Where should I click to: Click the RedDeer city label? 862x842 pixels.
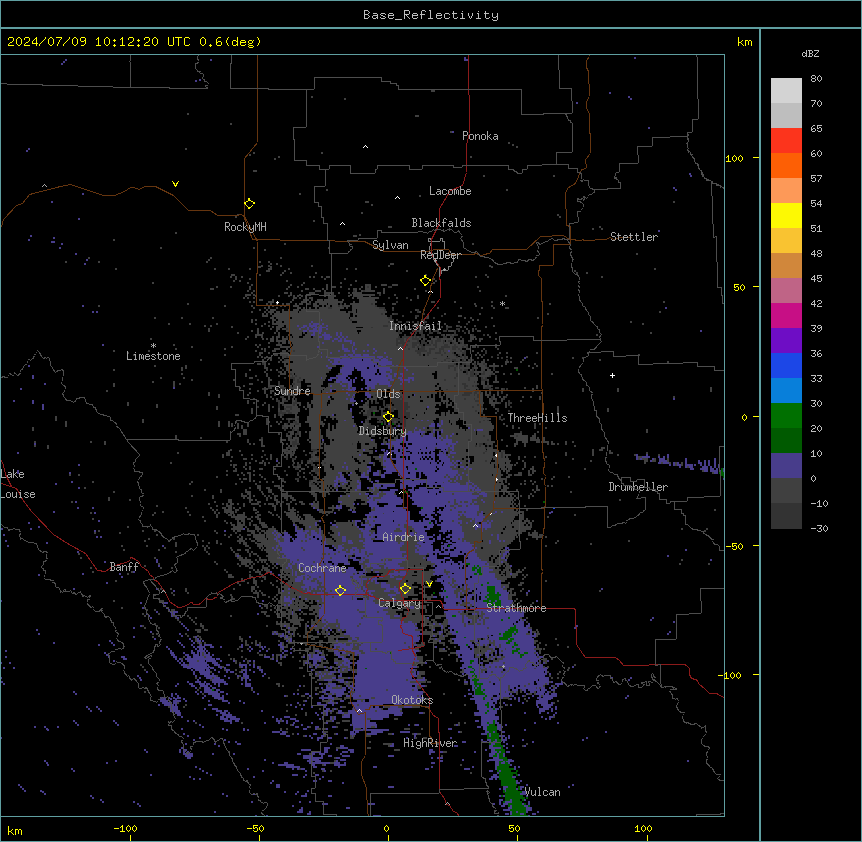coord(440,255)
